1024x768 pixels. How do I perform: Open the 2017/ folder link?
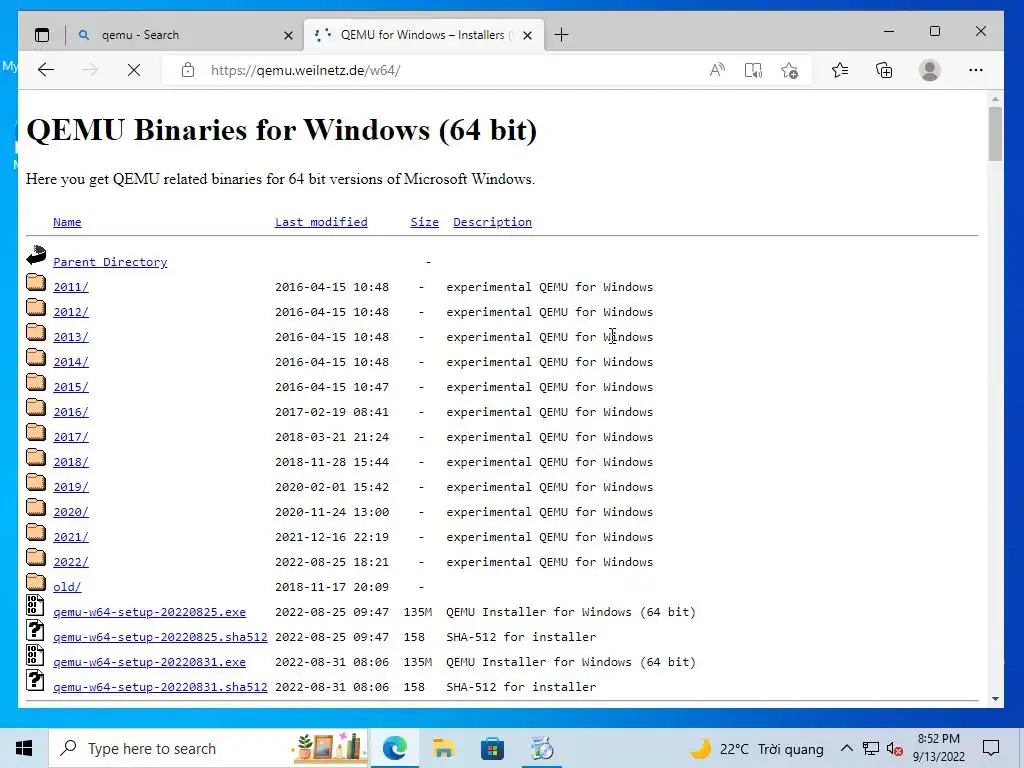(x=71, y=437)
